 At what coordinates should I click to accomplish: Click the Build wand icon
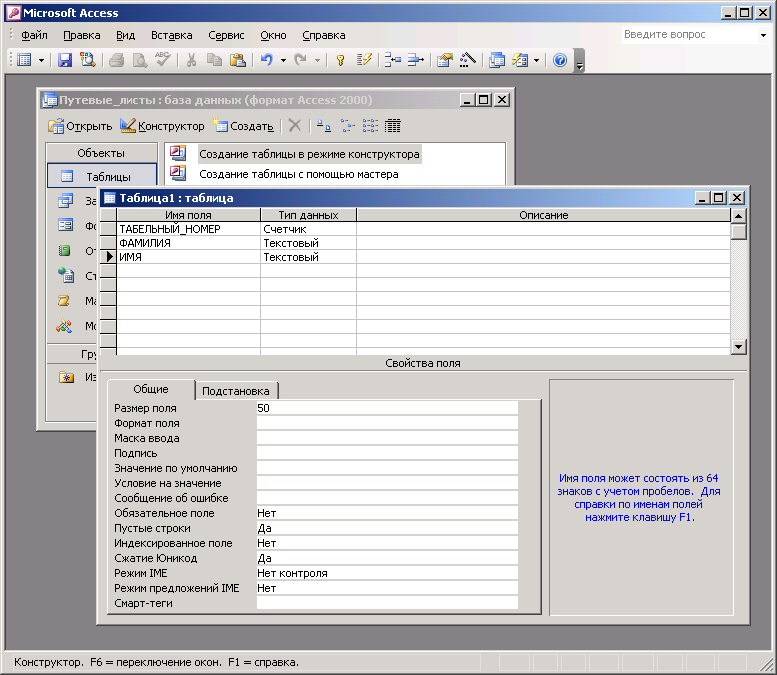[x=467, y=60]
